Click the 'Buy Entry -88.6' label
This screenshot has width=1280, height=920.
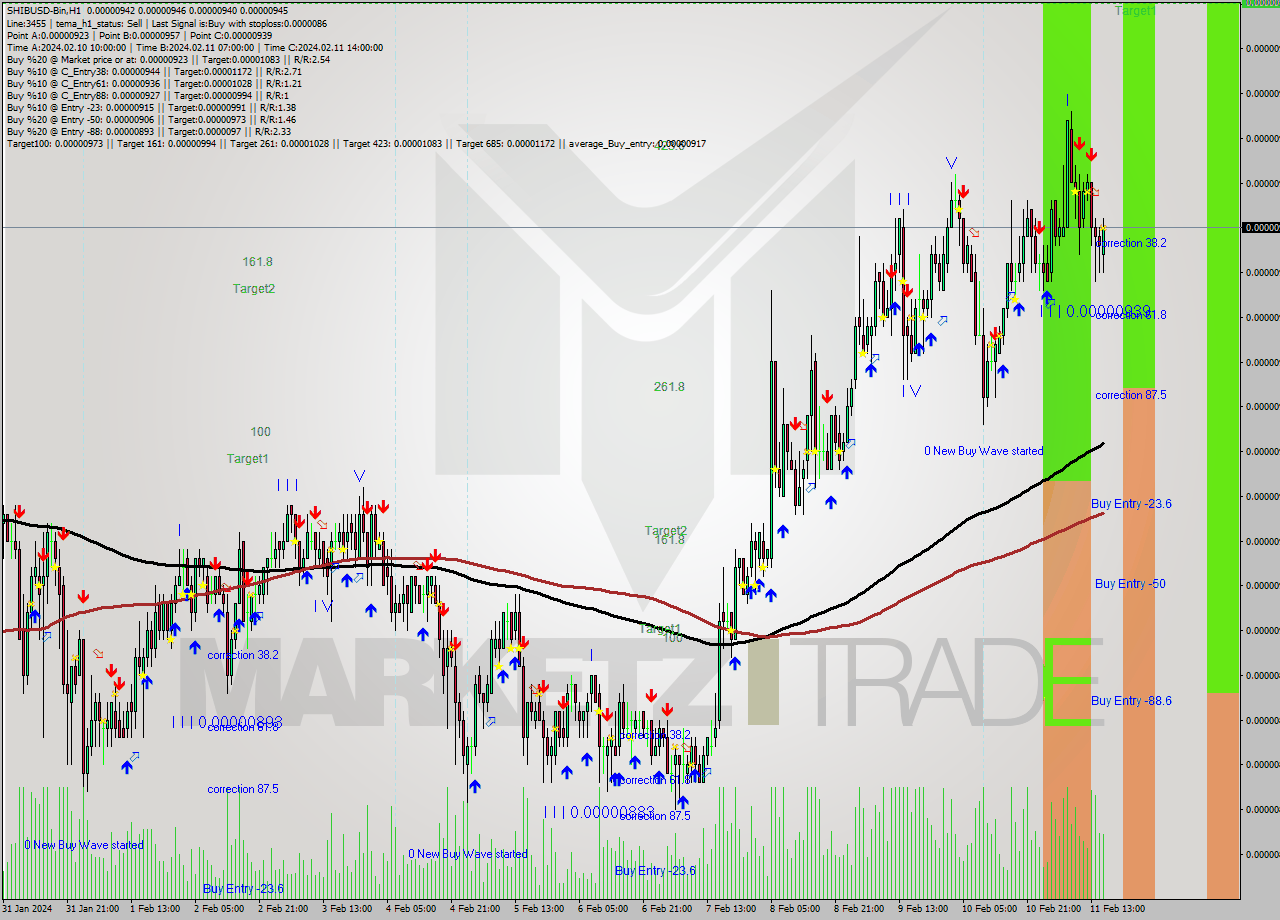coord(1131,701)
